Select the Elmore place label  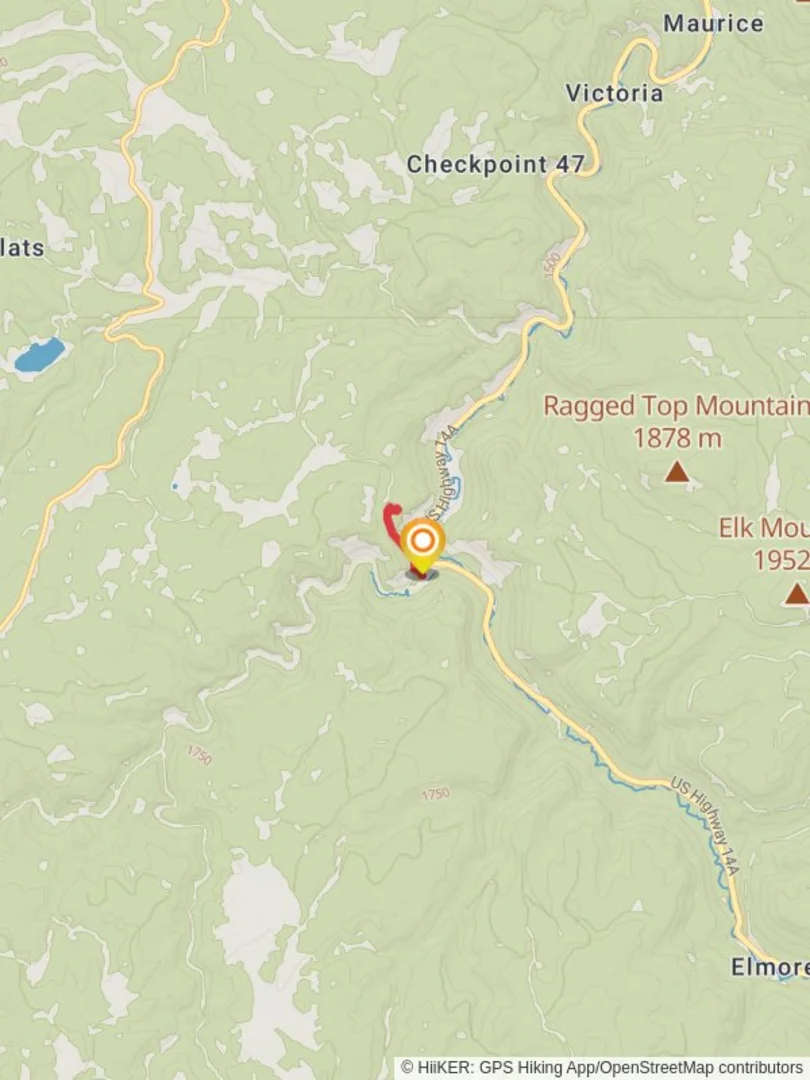770,967
